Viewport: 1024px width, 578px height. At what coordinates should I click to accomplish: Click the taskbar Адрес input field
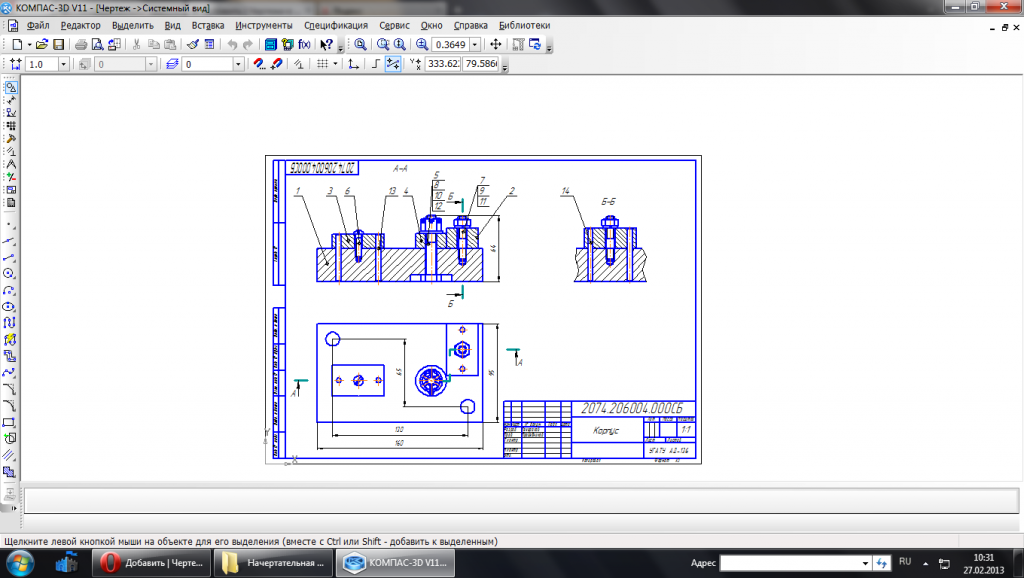[790, 563]
